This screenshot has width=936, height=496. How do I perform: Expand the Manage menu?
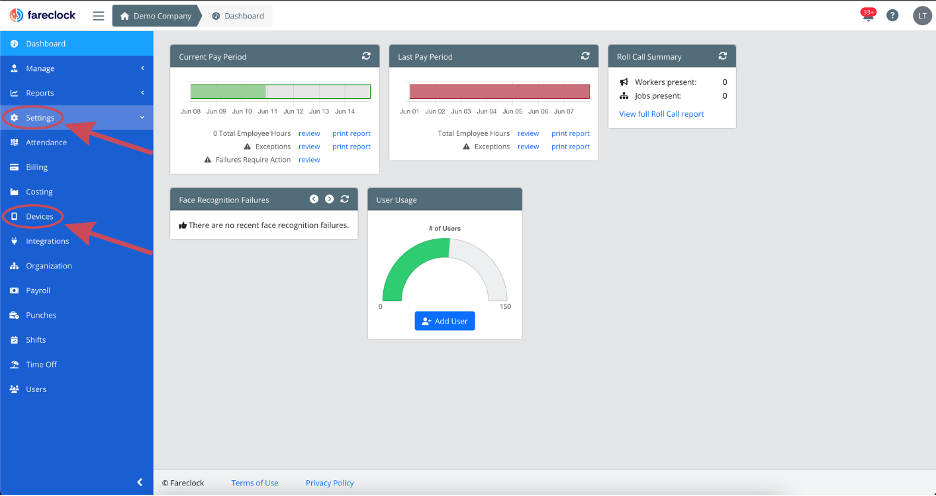[76, 69]
